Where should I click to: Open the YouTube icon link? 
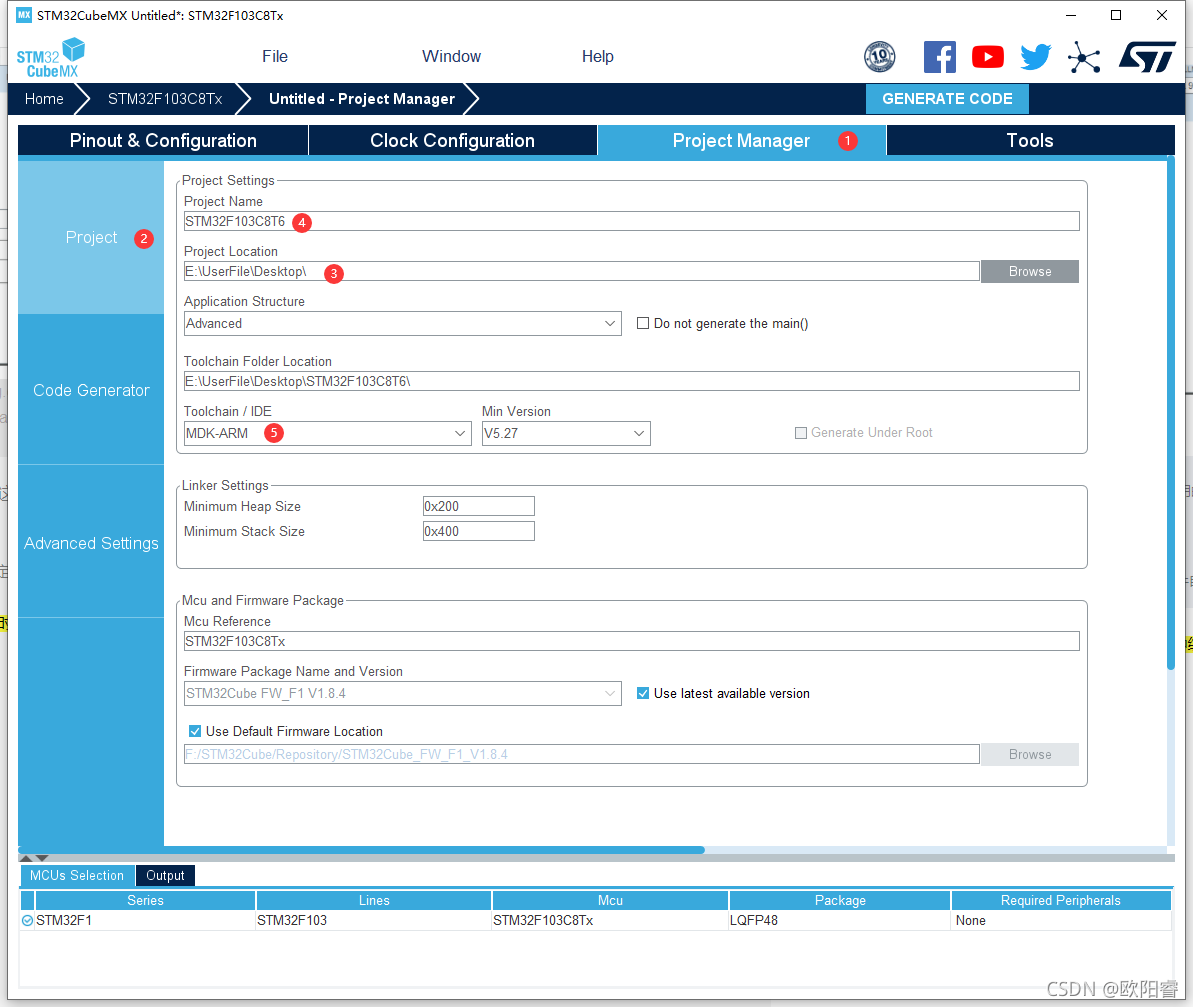pos(988,57)
